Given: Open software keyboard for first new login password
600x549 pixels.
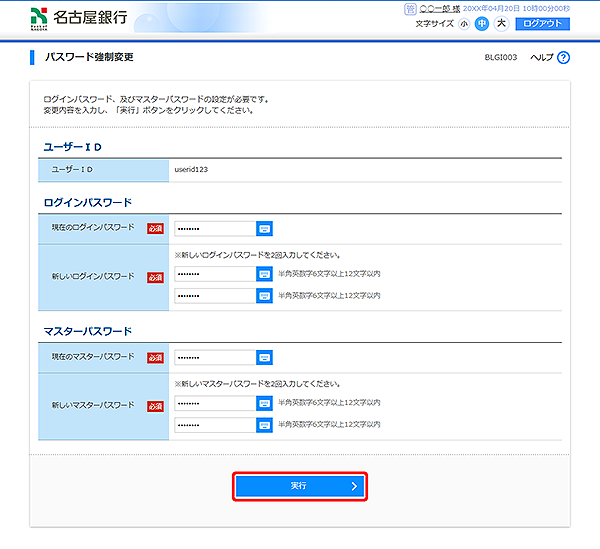Looking at the screenshot, I should pos(264,274).
